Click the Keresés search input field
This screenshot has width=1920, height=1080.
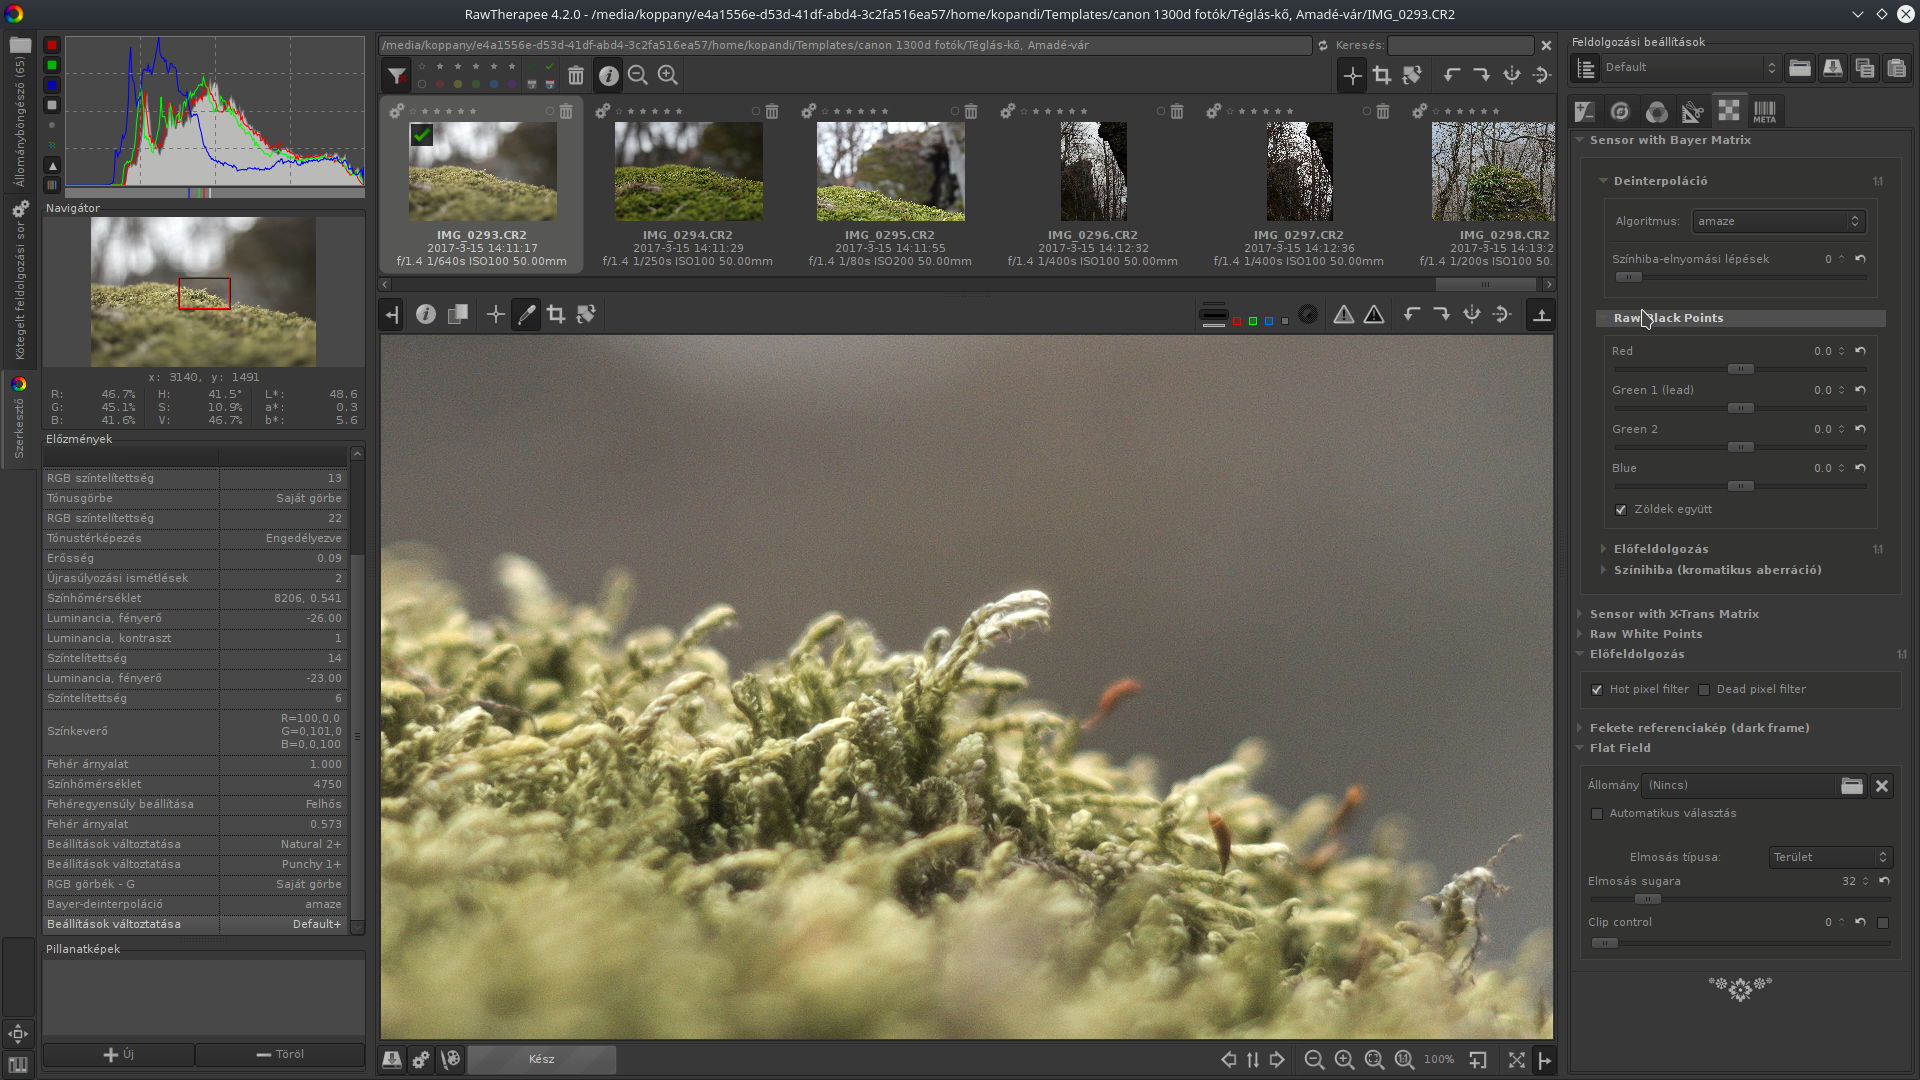[1460, 46]
